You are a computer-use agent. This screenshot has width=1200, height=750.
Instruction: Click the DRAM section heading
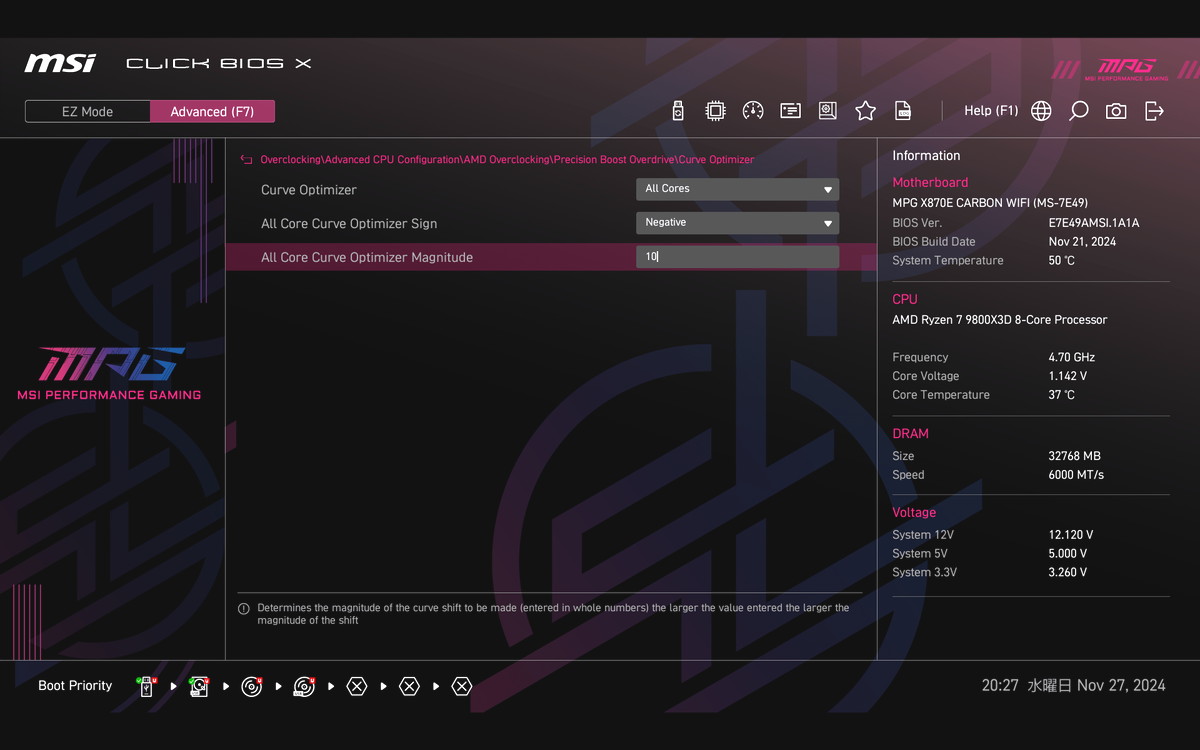tap(910, 434)
